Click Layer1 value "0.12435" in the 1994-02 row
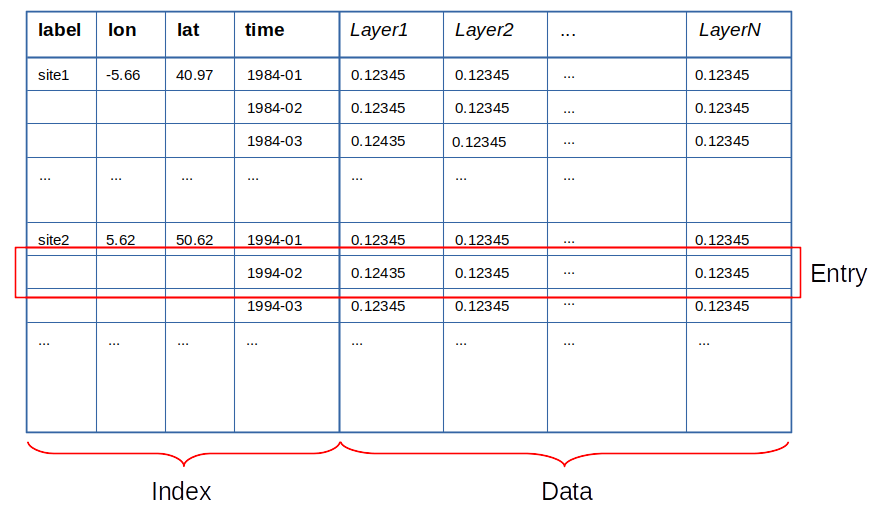Screen dimensions: 883x509 click(378, 273)
